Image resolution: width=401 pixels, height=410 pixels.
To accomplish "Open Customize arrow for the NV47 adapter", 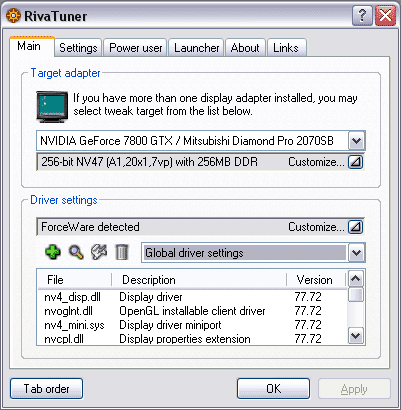I will click(356, 162).
